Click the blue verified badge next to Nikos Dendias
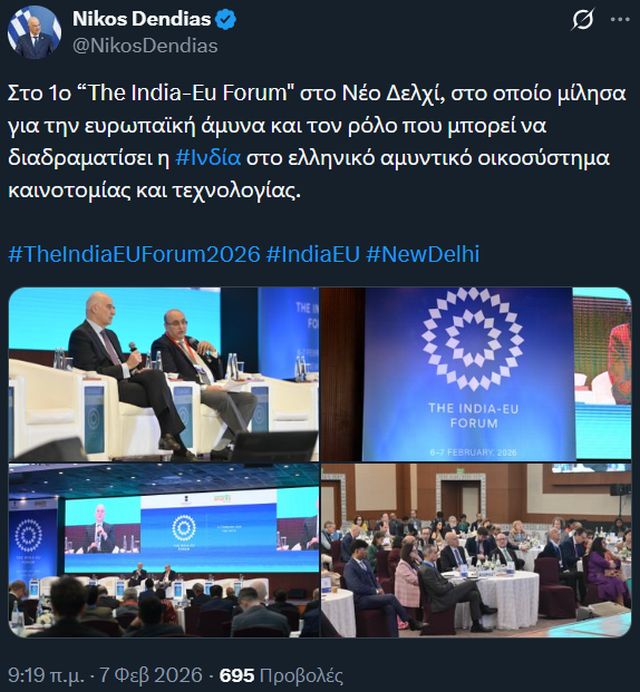Viewport: 640px width, 692px height. [x=226, y=19]
